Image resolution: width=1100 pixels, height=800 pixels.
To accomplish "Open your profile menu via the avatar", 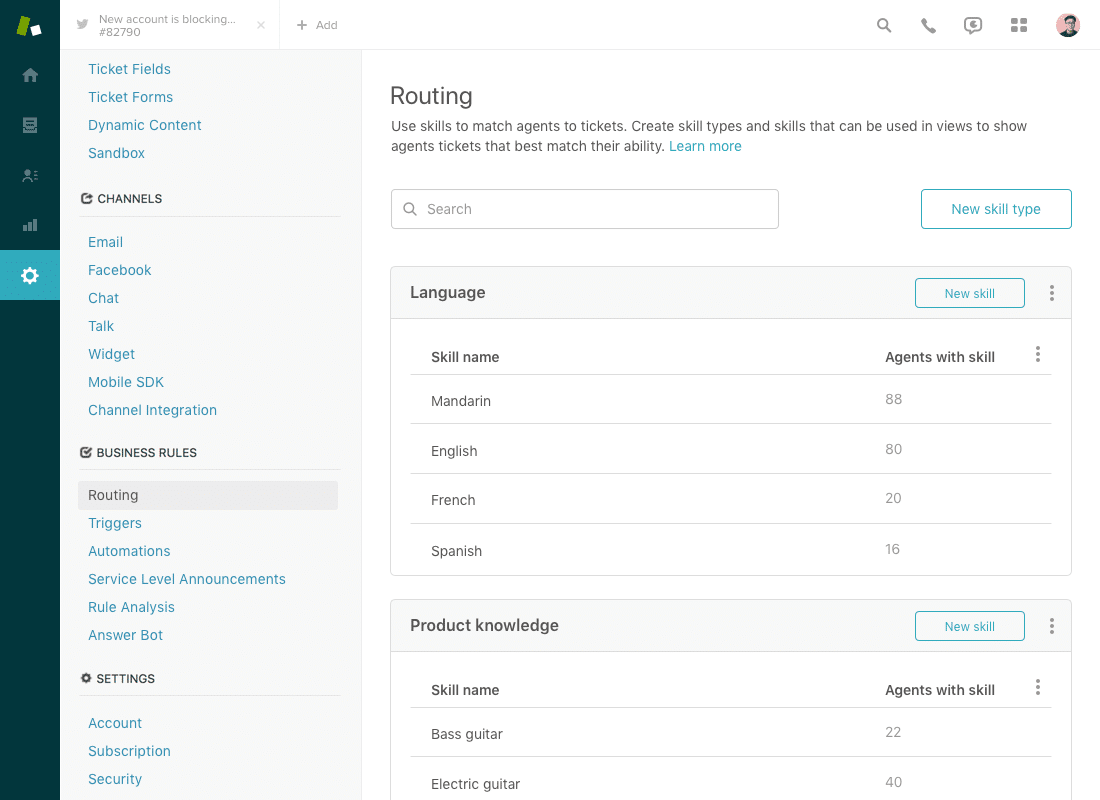I will (x=1068, y=25).
